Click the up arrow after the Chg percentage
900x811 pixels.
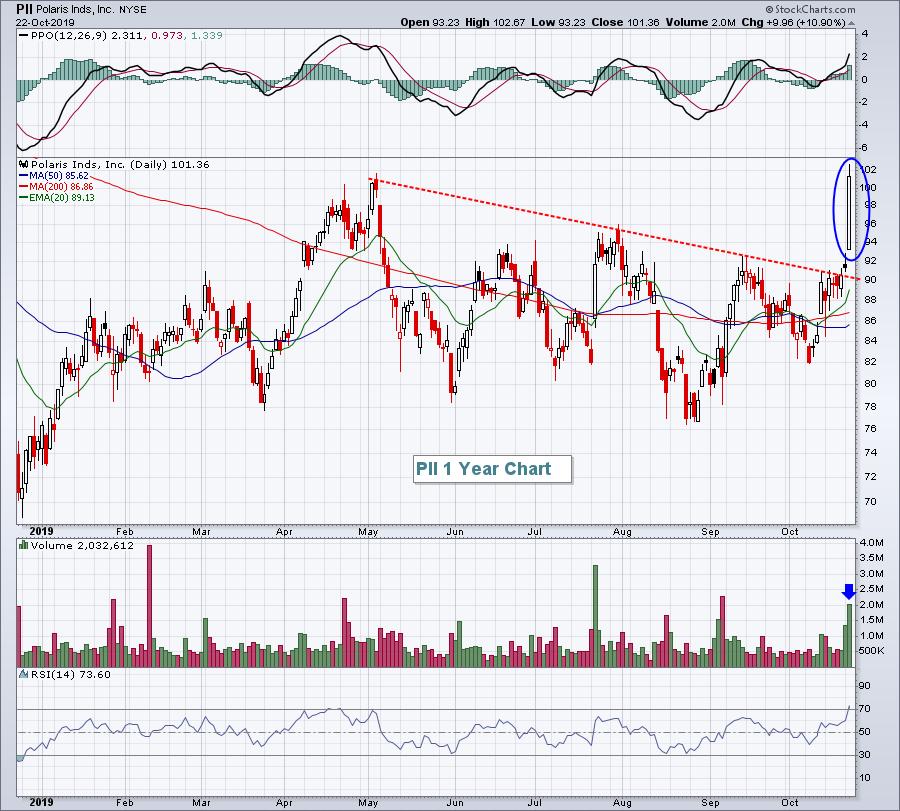(852, 23)
